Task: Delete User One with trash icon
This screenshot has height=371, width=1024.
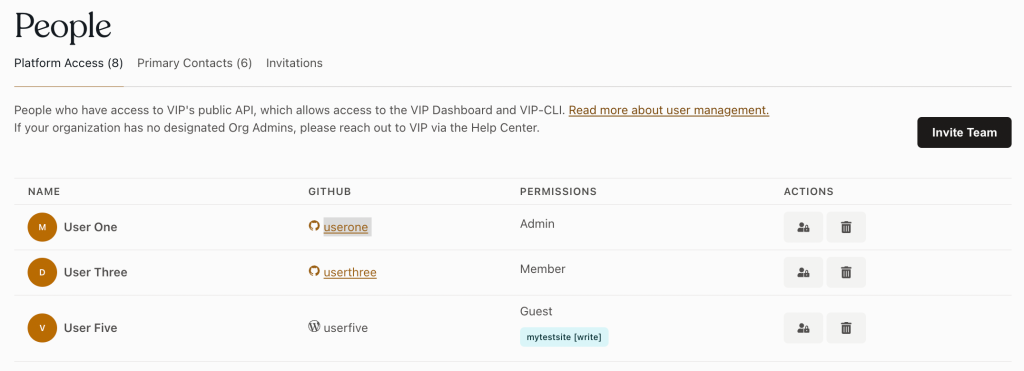Action: pos(846,227)
